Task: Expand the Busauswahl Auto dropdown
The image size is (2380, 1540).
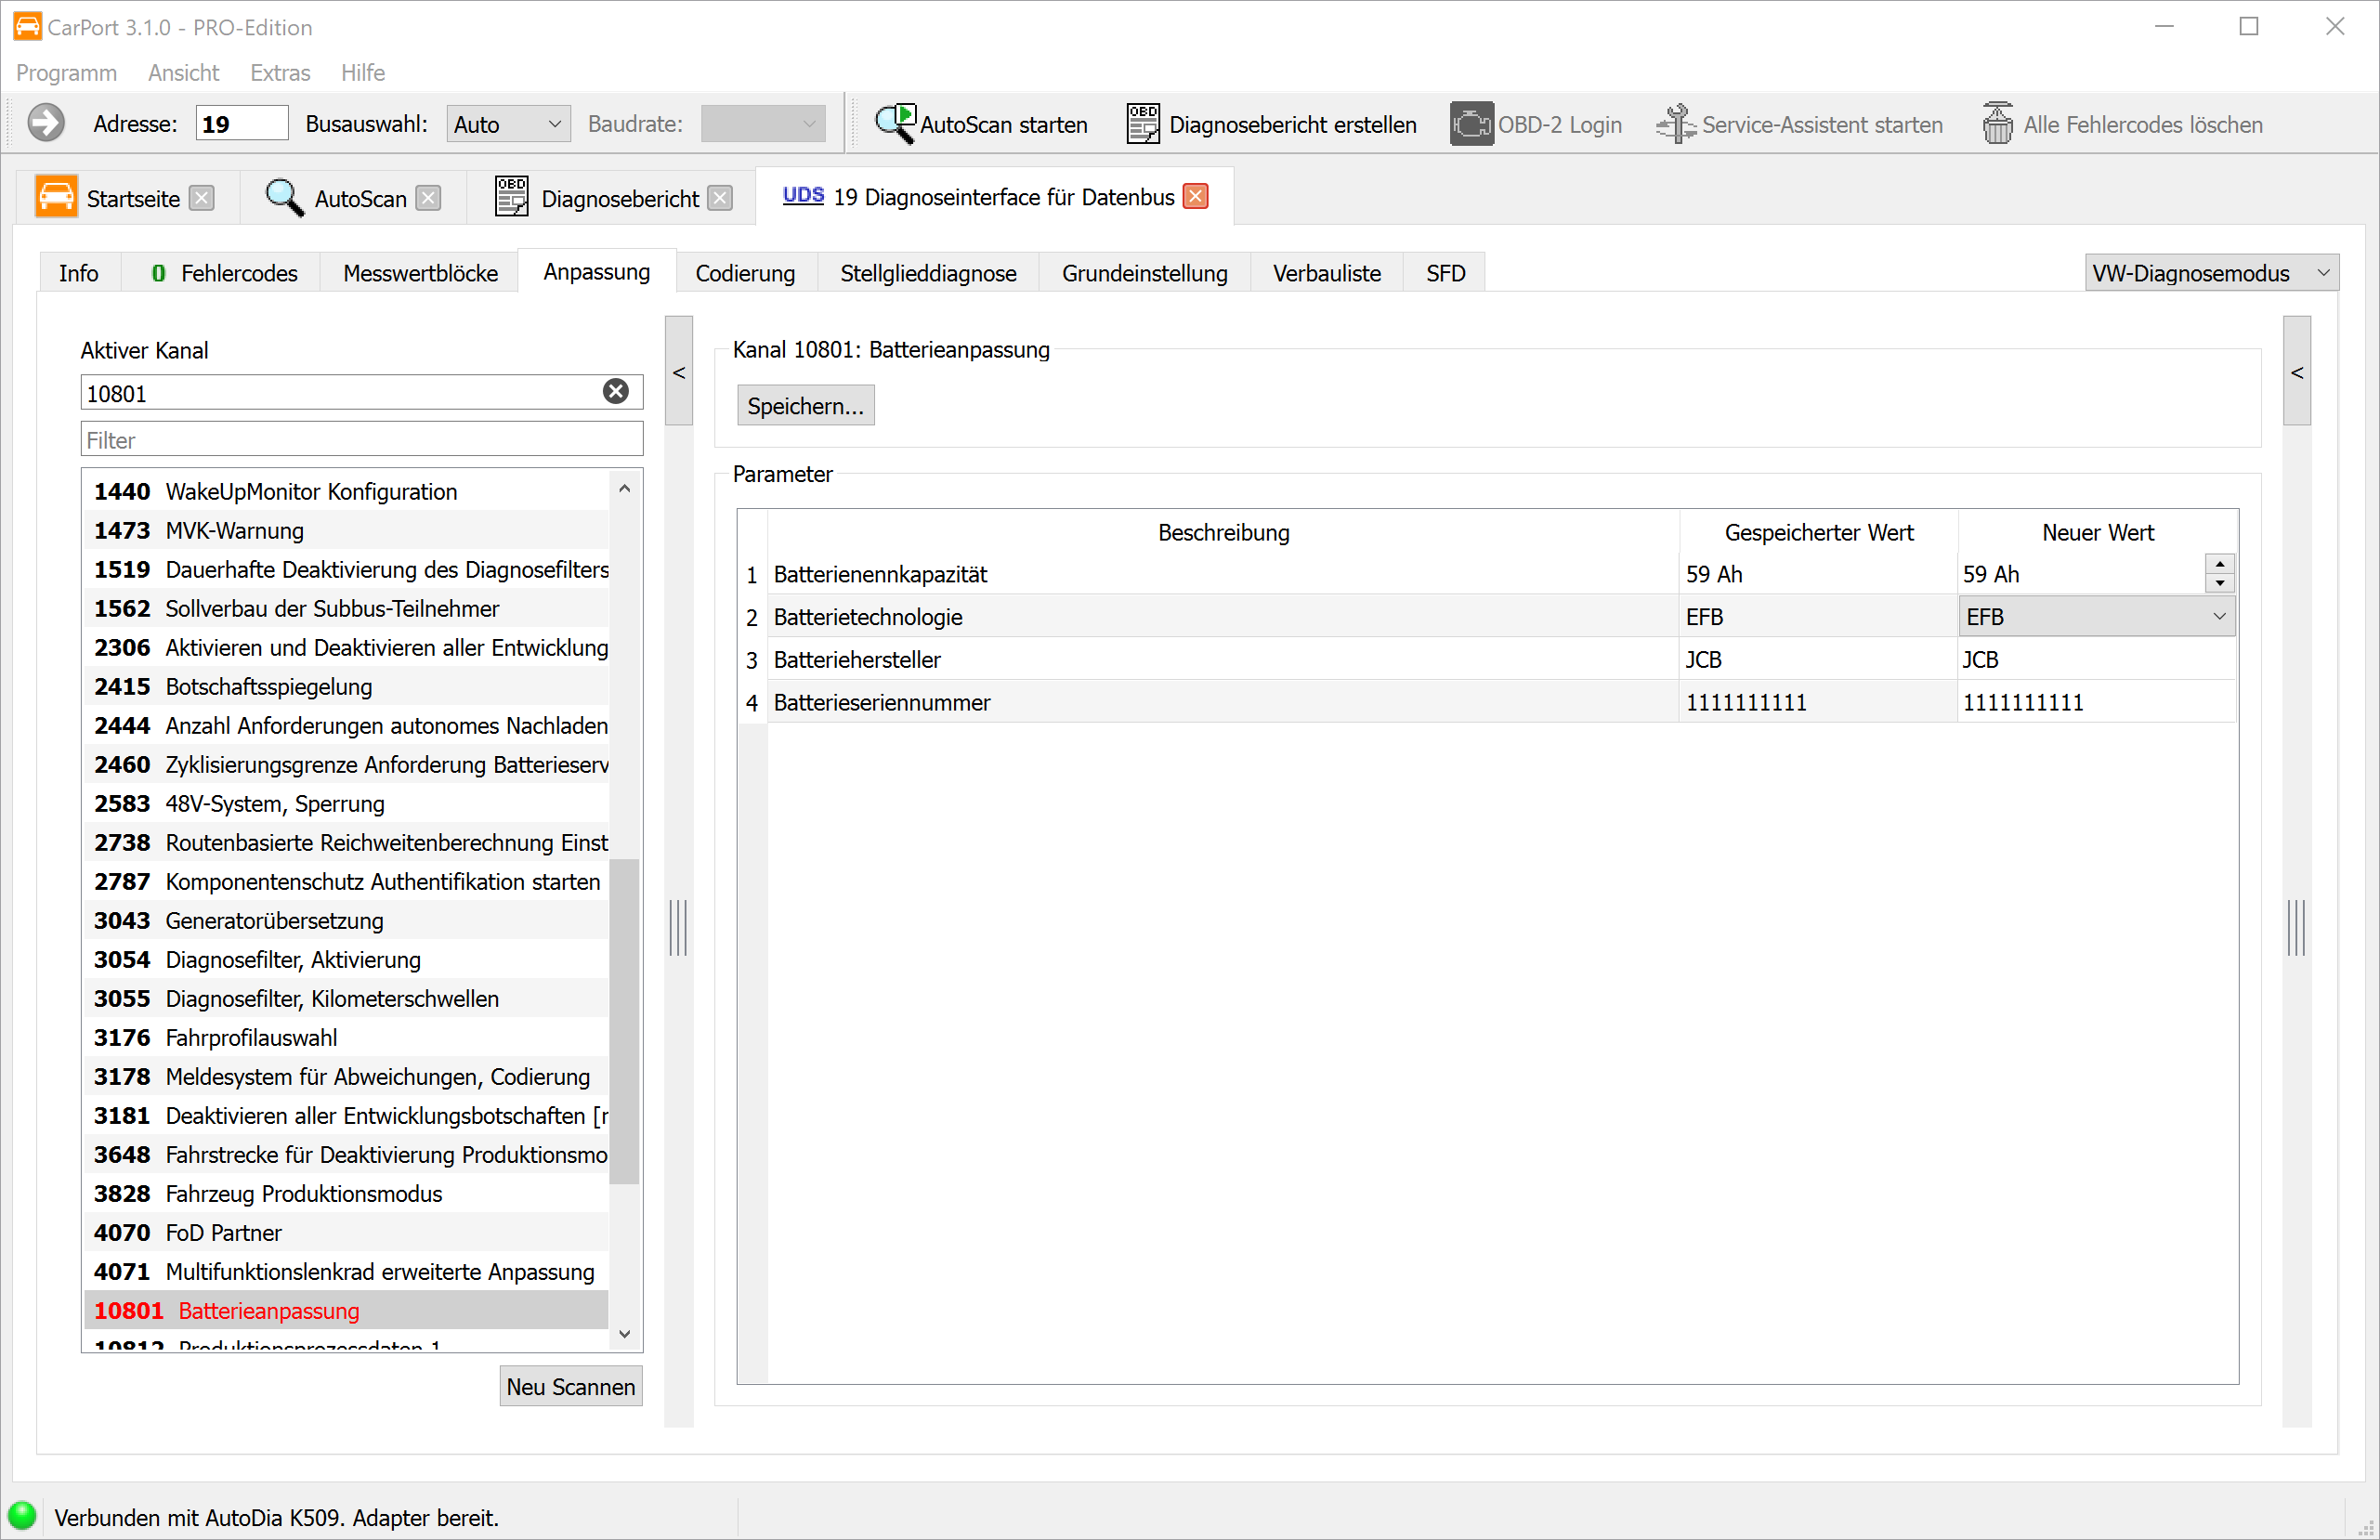Action: click(x=554, y=125)
